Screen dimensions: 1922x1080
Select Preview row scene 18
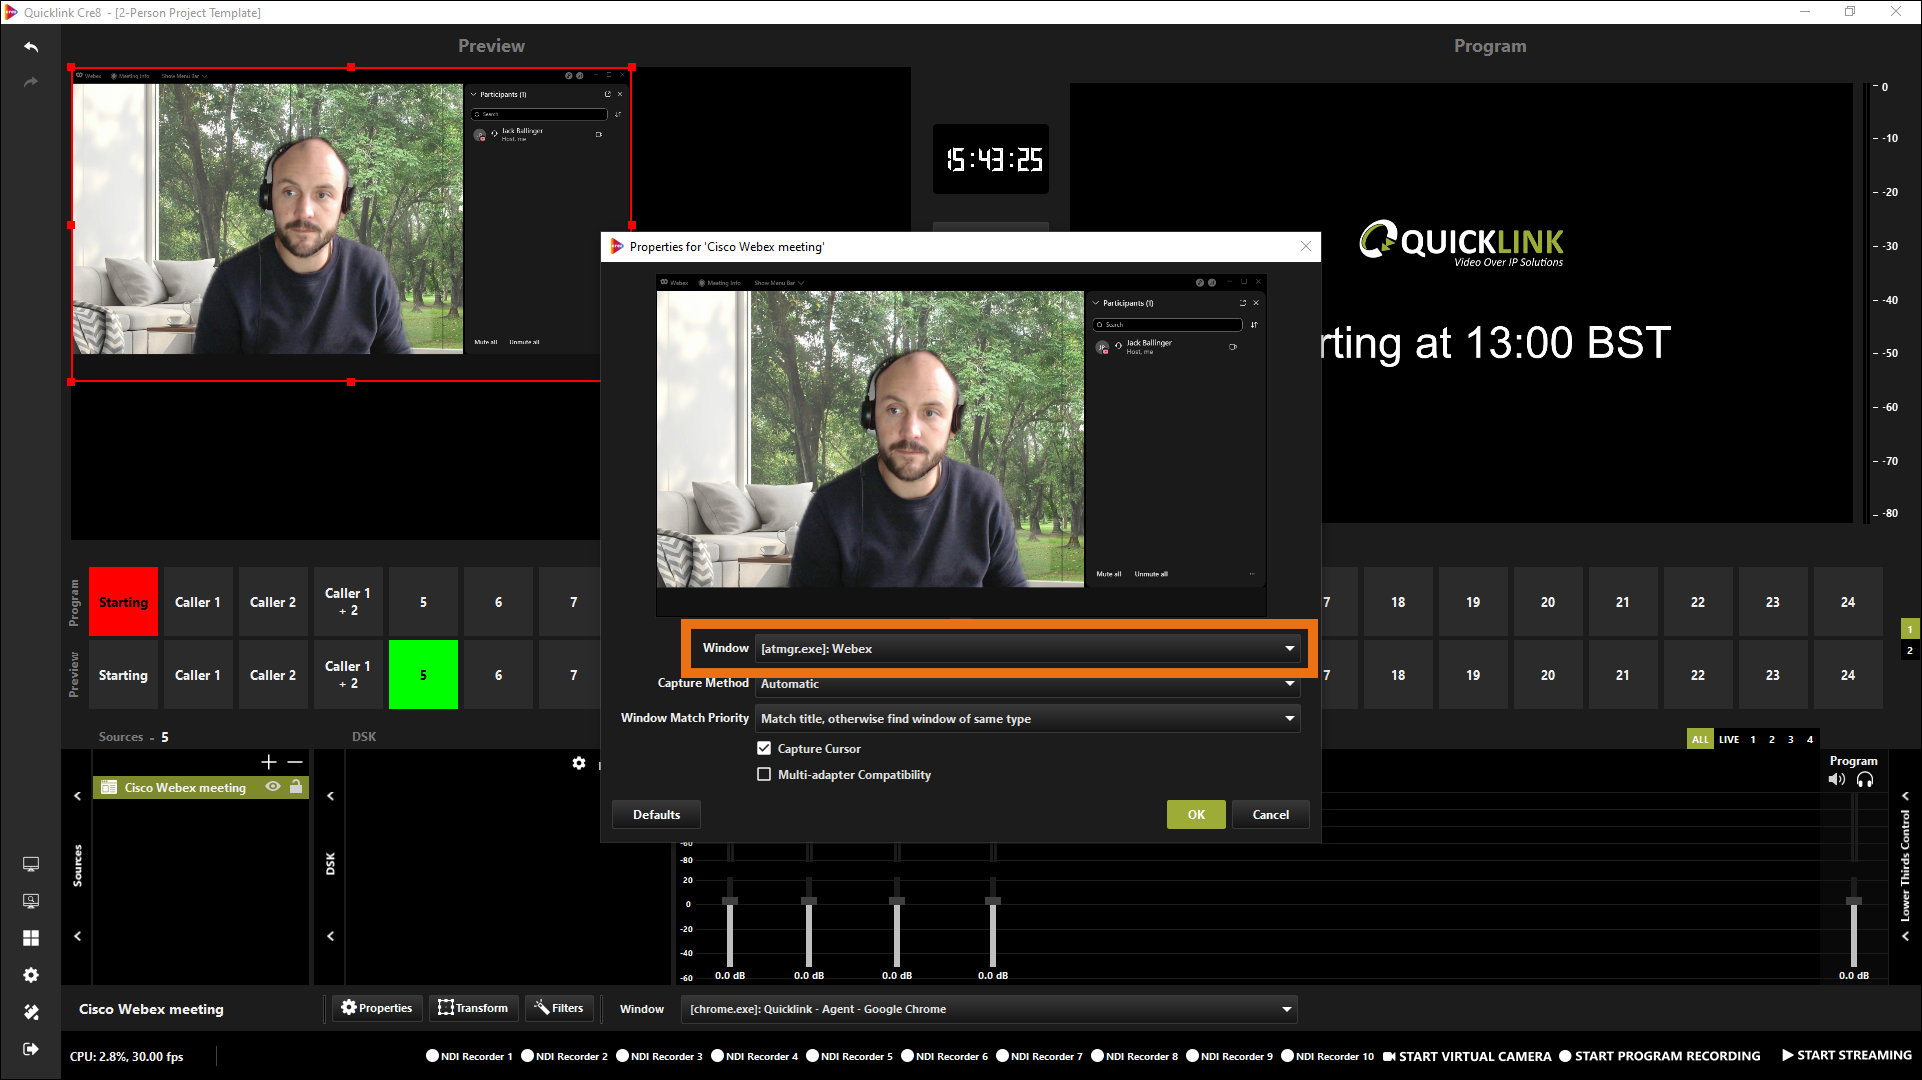1398,675
